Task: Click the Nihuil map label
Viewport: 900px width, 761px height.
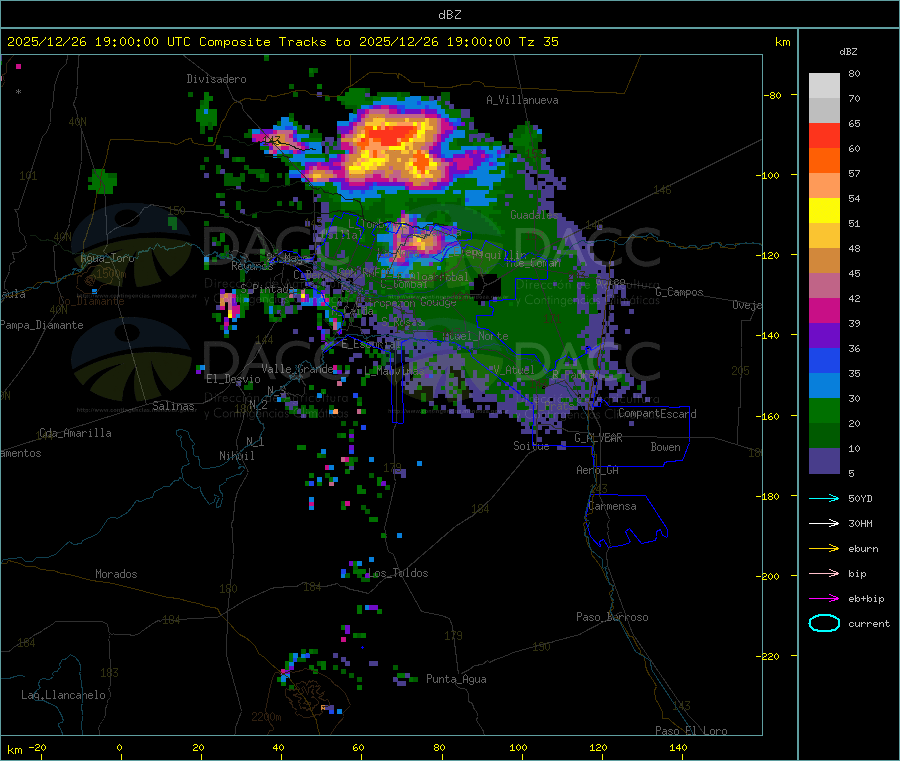Action: coord(236,456)
